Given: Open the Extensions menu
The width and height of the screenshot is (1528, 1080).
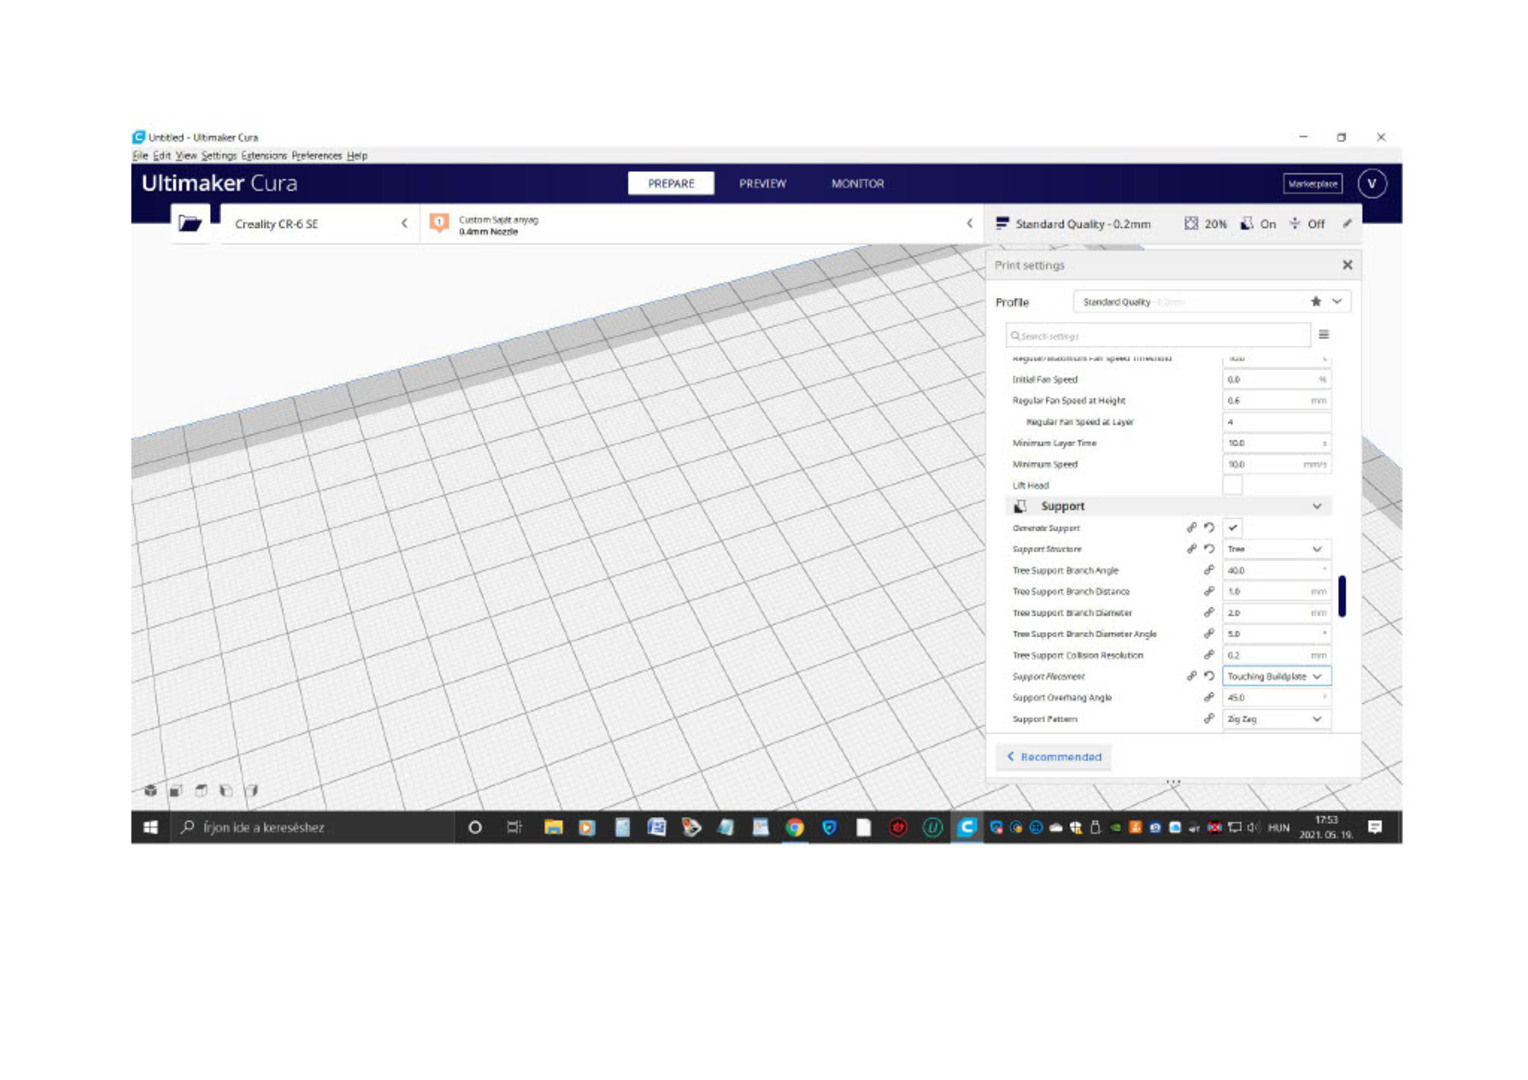Looking at the screenshot, I should 264,156.
